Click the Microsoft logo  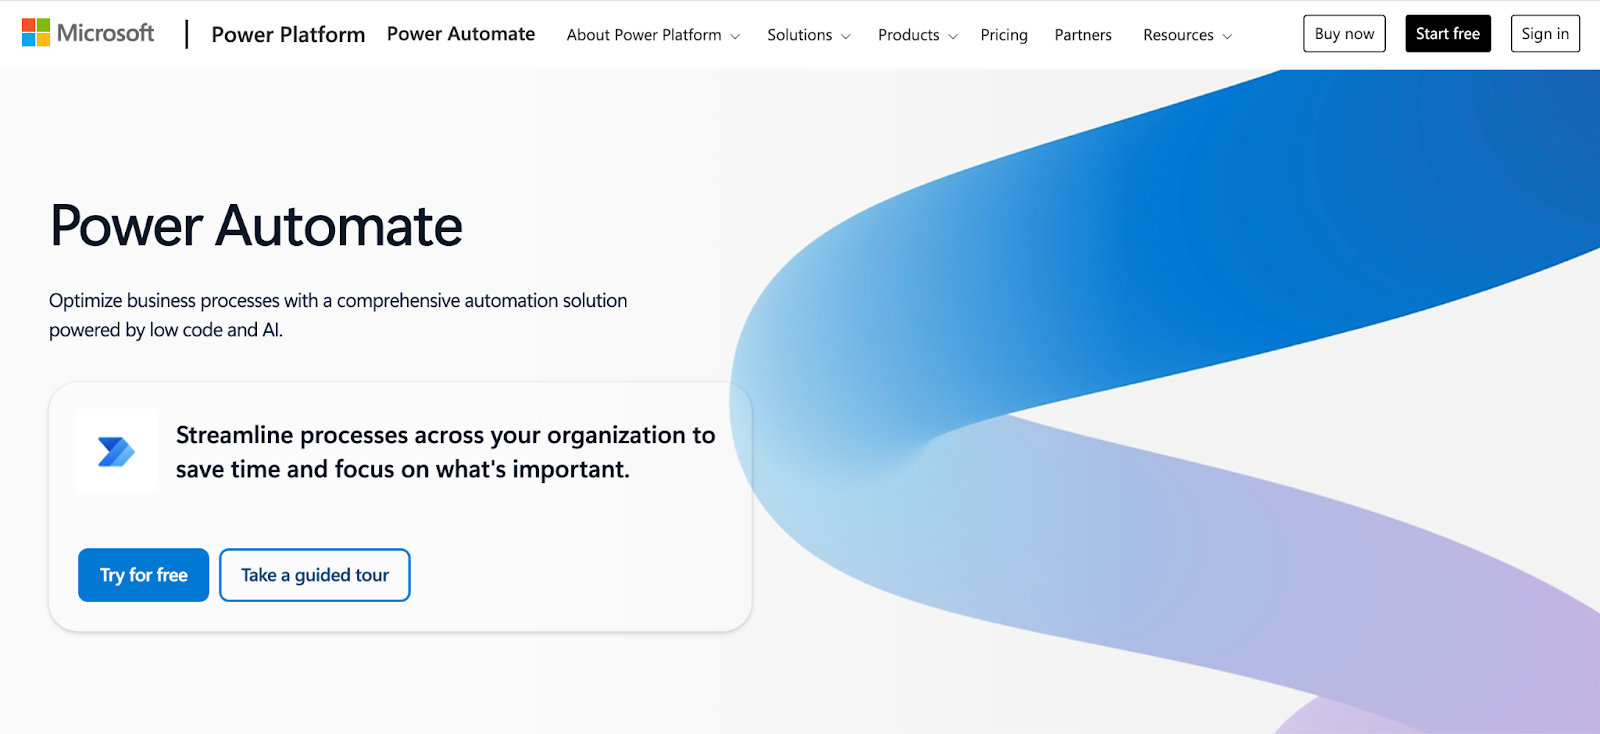(88, 33)
